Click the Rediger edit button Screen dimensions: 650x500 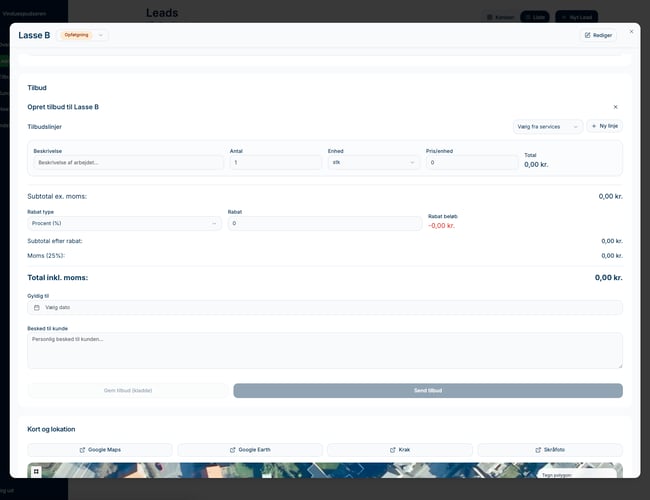598,35
